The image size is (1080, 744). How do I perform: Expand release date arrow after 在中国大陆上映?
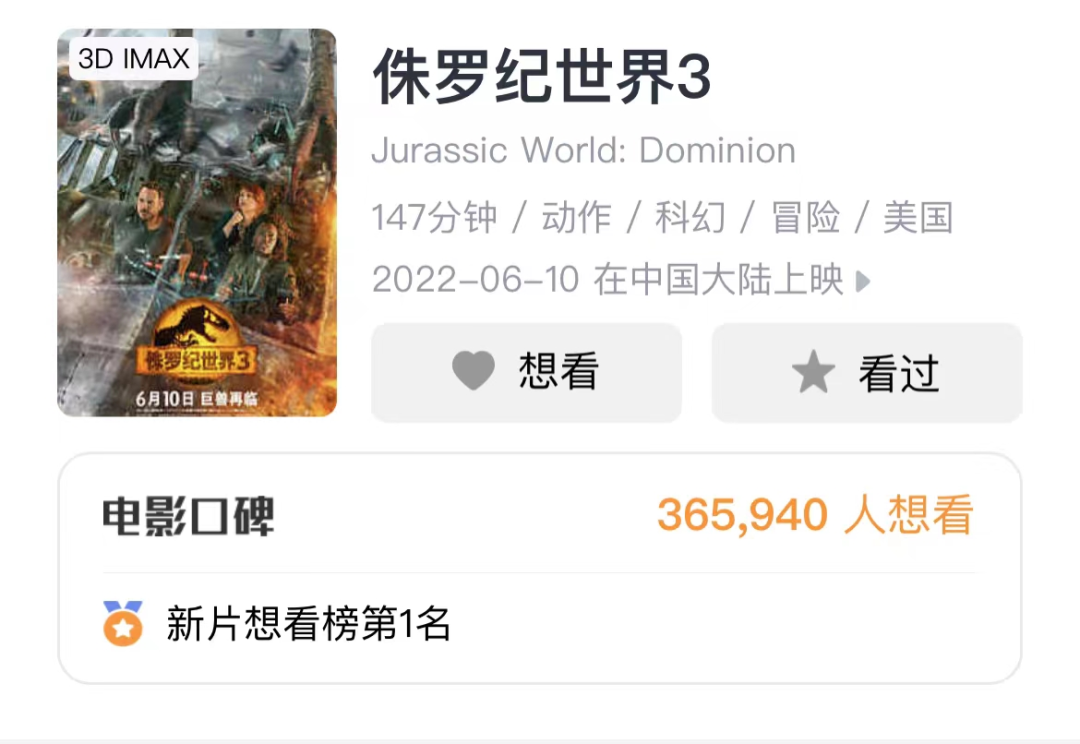pyautogui.click(x=863, y=280)
